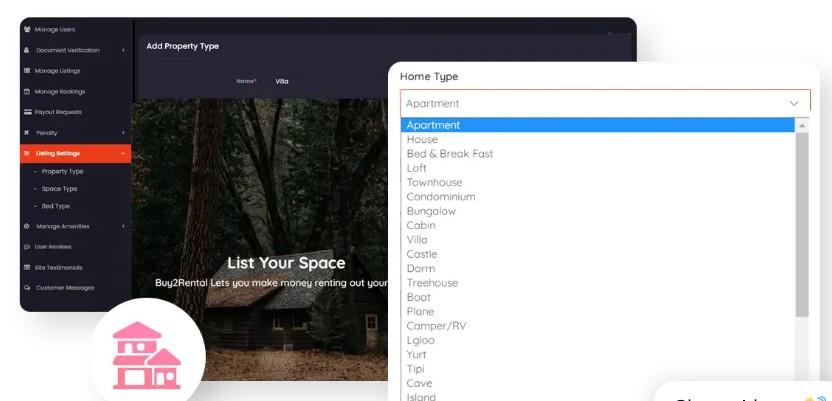Click the Manage Amenities icon
Screen dimensions: 832x401
pyautogui.click(x=27, y=226)
